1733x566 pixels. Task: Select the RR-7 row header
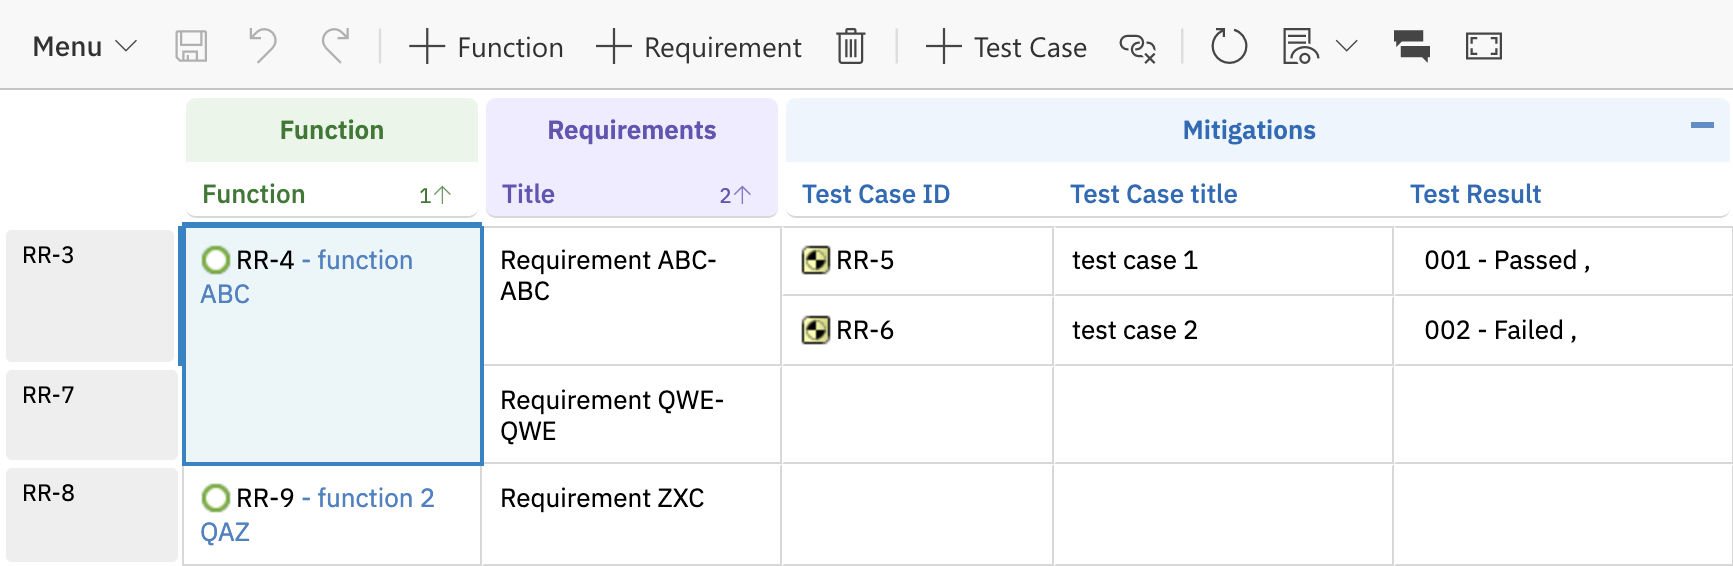coord(91,414)
